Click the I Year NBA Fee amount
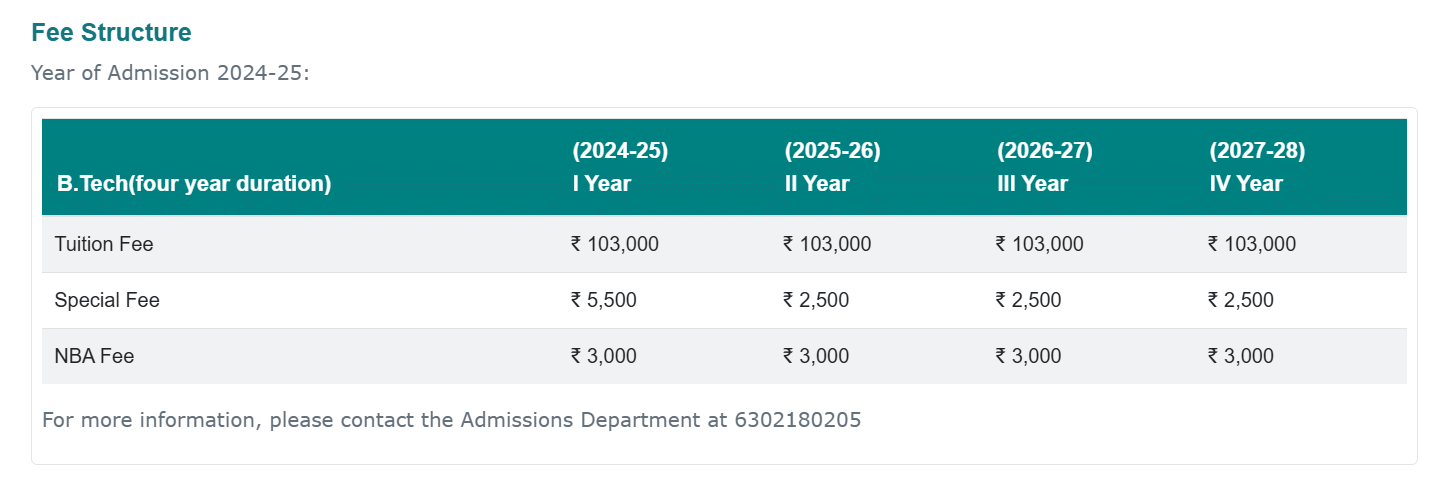 click(x=604, y=356)
